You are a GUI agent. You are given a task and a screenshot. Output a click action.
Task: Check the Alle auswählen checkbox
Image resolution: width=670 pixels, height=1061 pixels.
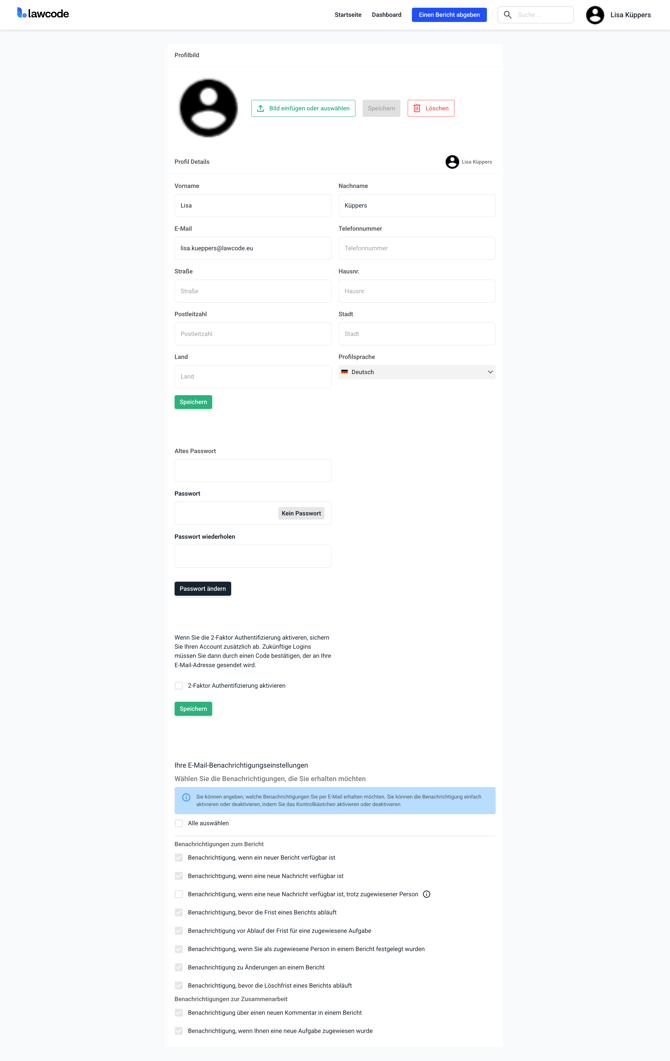[179, 823]
